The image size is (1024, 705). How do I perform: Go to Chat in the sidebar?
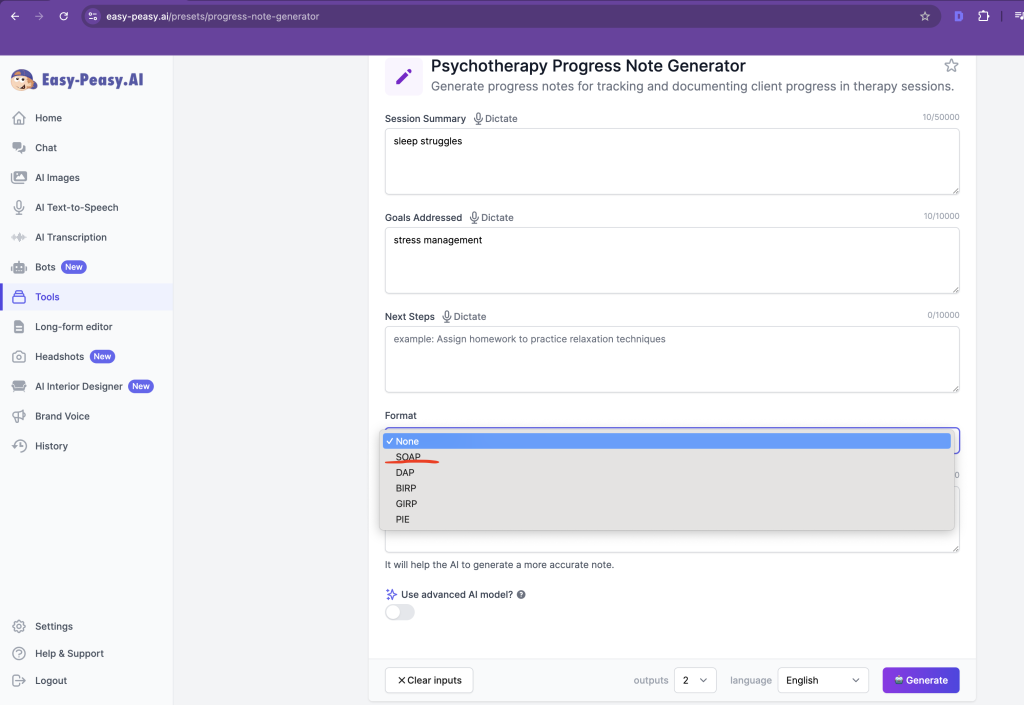coord(46,148)
